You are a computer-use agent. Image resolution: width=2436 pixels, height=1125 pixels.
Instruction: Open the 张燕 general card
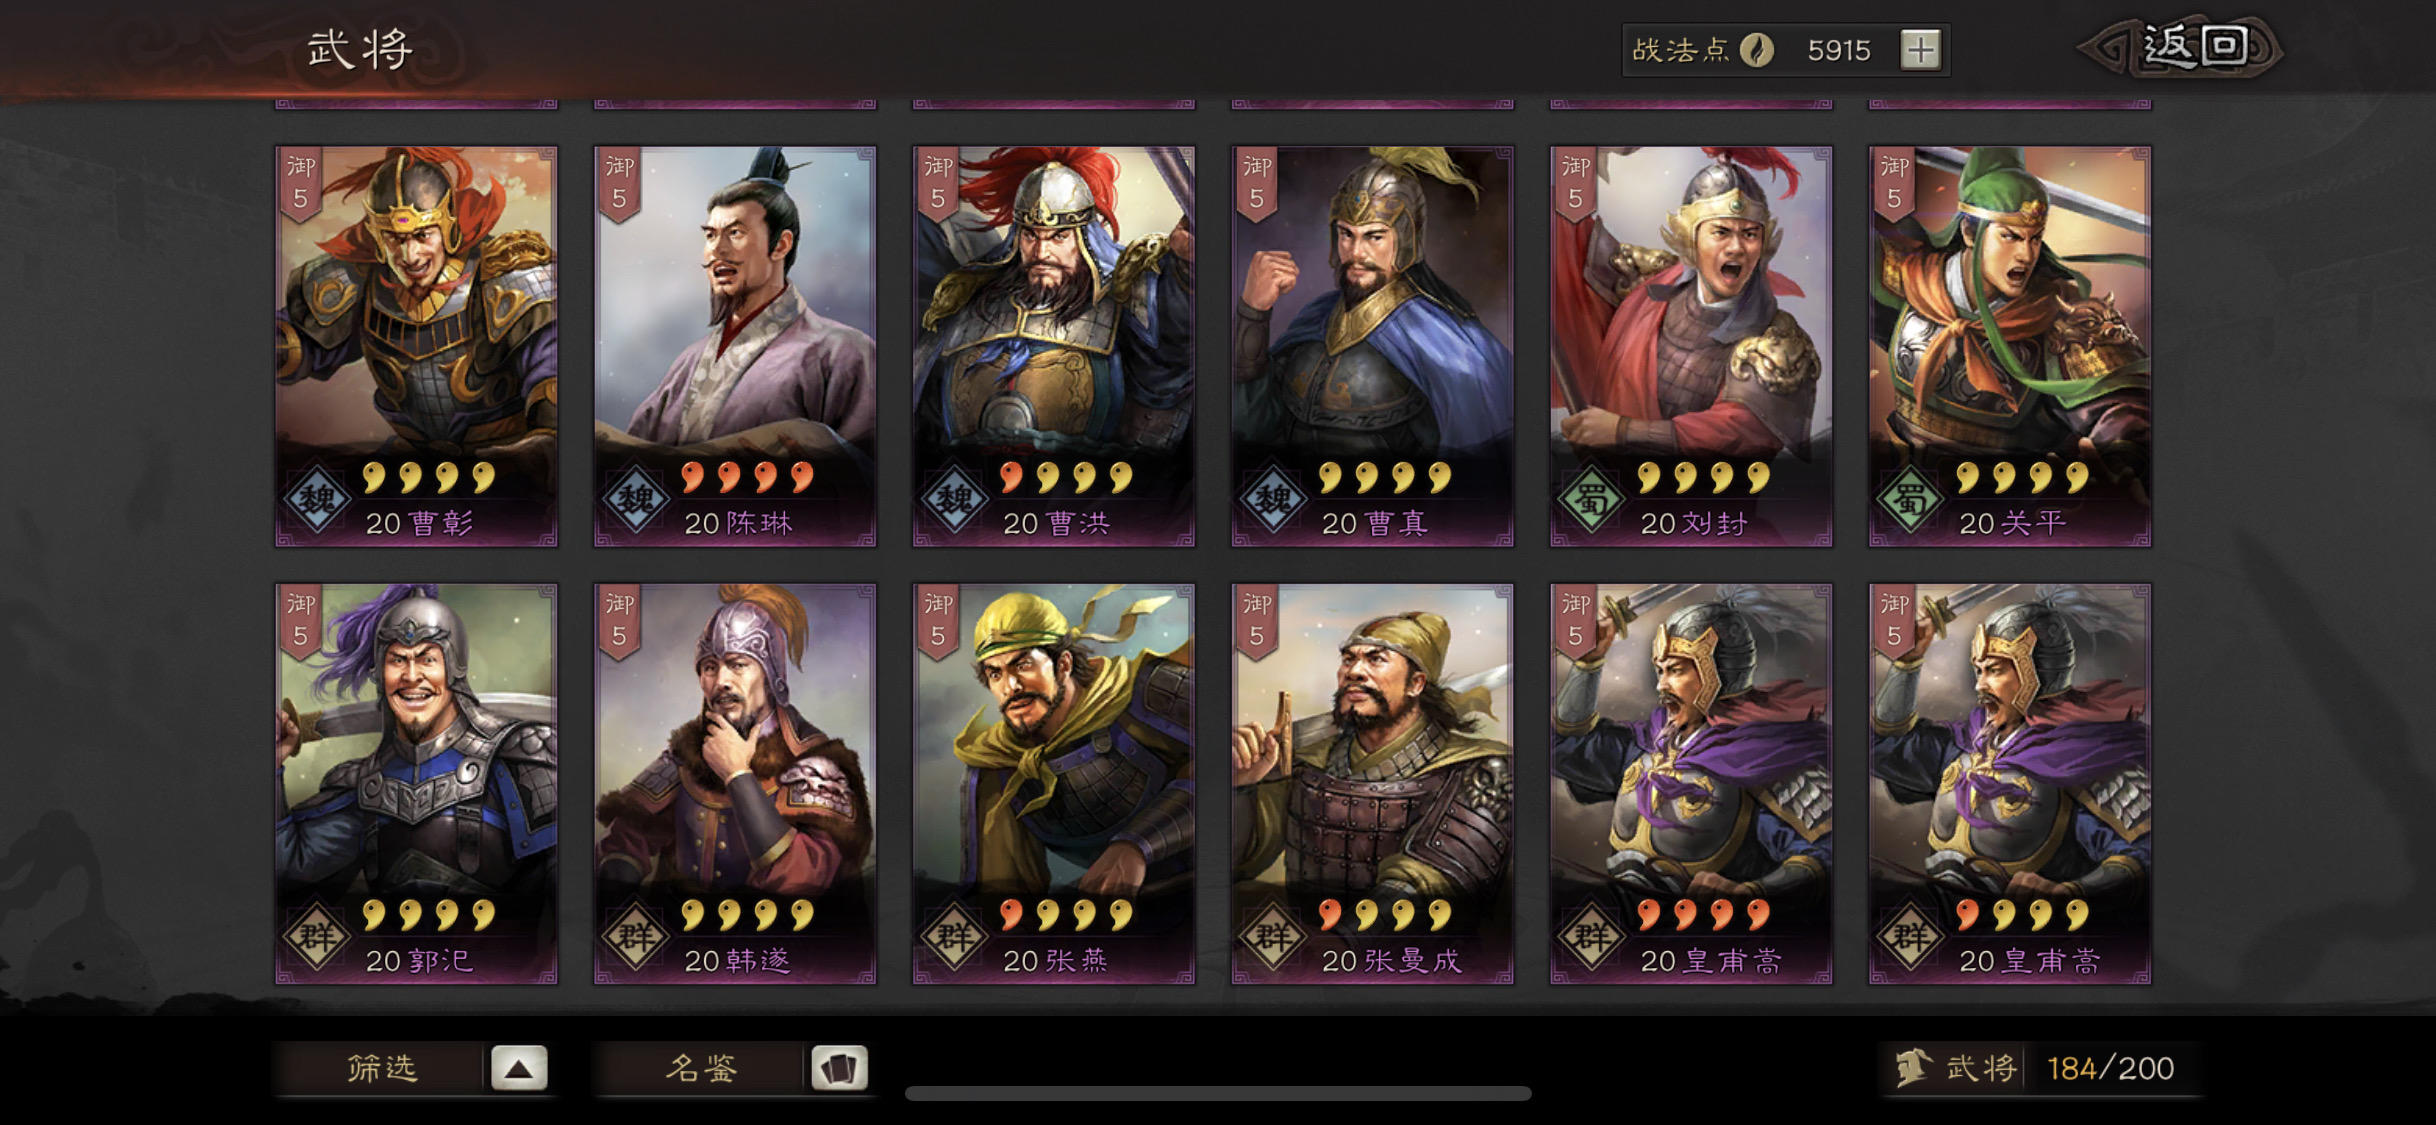click(1054, 784)
